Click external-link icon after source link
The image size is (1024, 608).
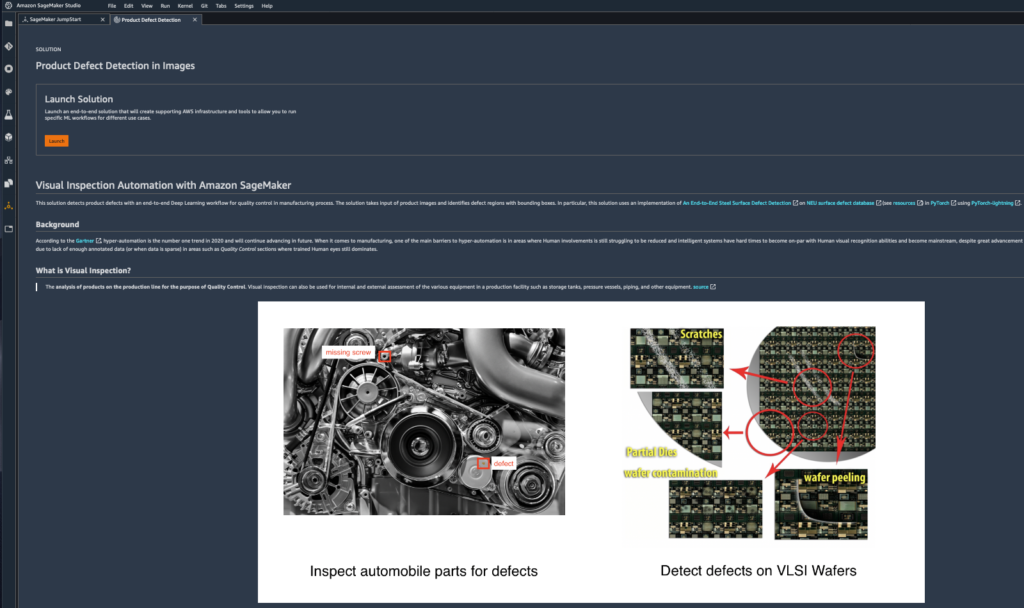[713, 287]
